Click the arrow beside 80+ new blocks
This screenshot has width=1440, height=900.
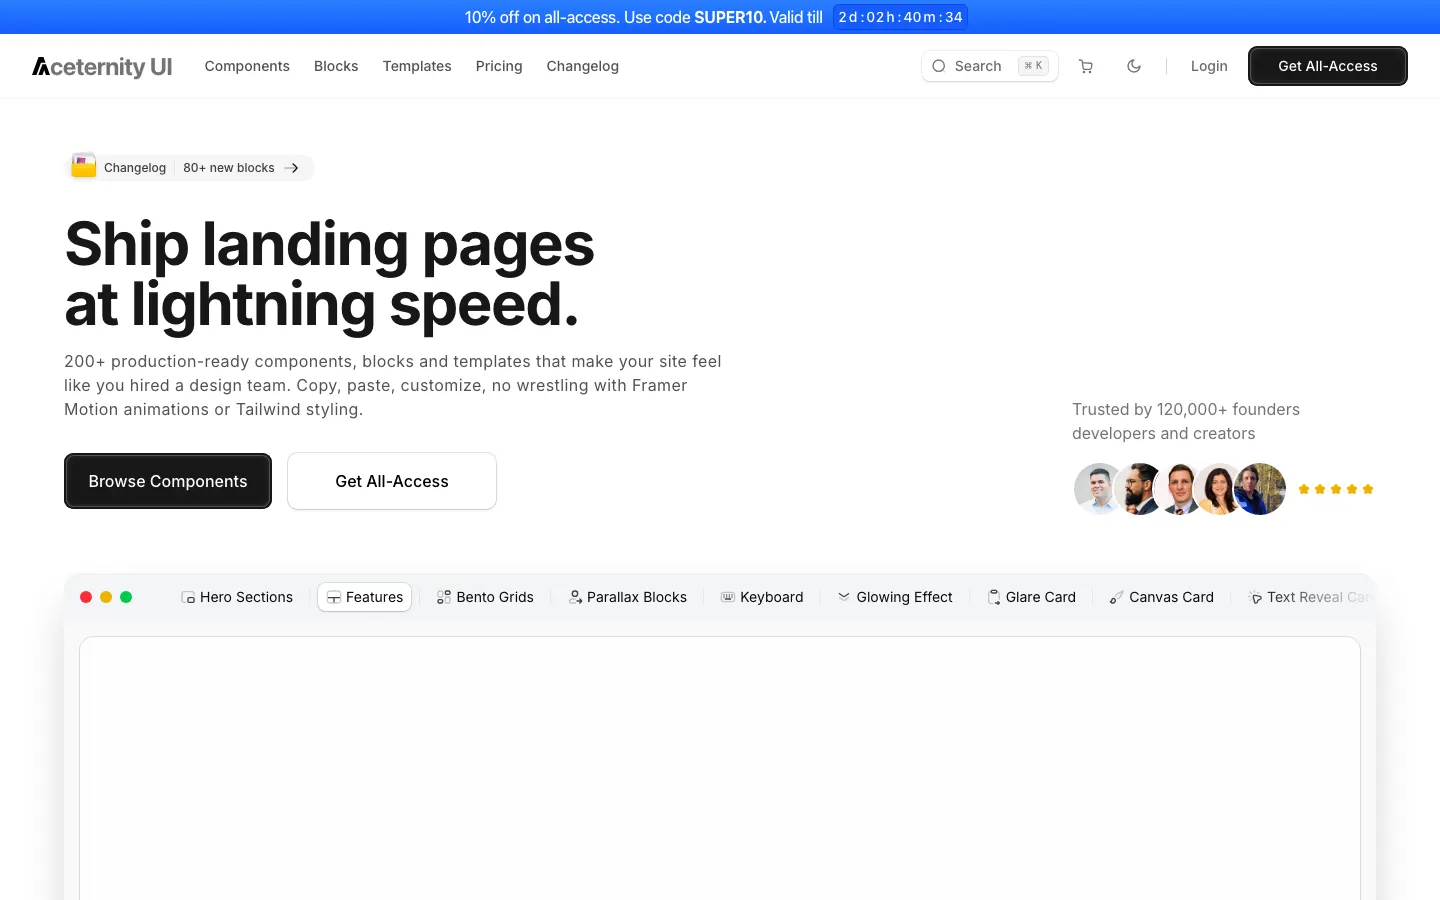click(292, 168)
